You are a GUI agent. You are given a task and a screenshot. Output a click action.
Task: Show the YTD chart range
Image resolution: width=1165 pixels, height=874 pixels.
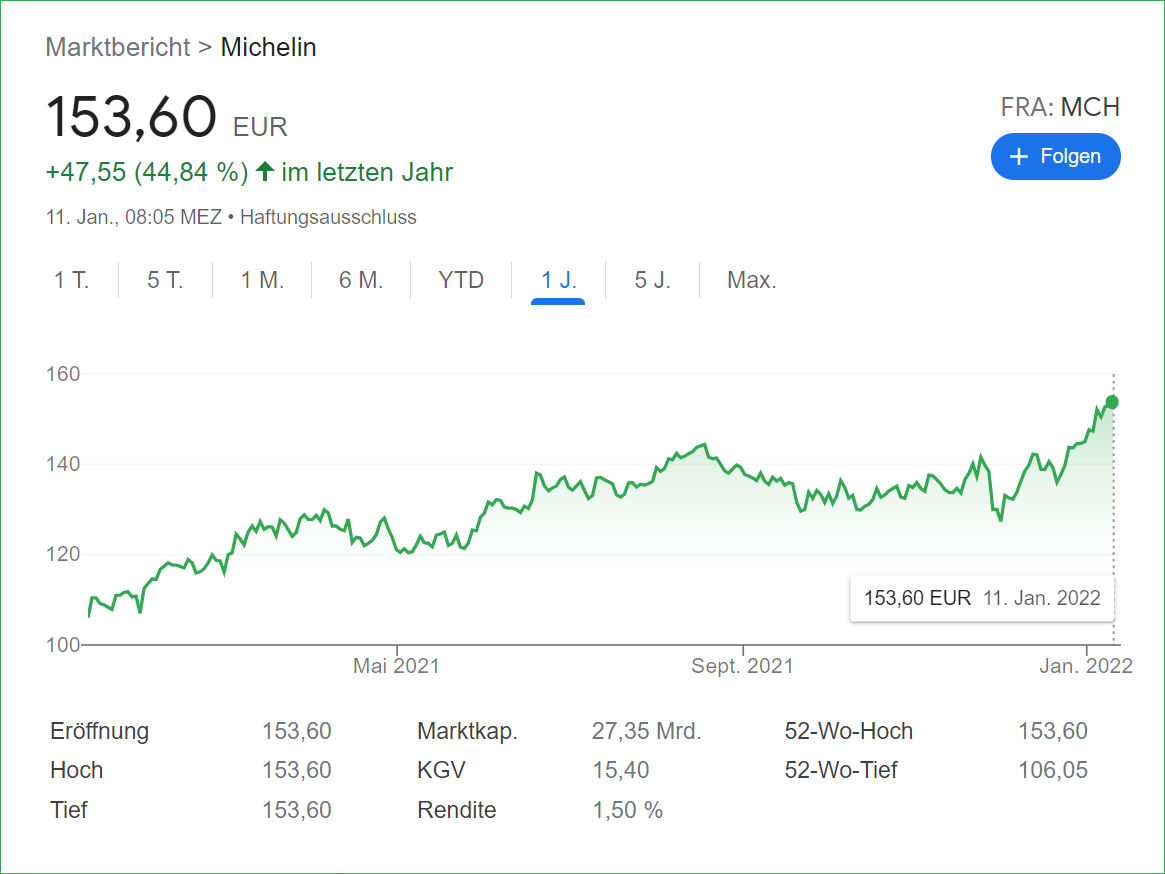pos(461,280)
